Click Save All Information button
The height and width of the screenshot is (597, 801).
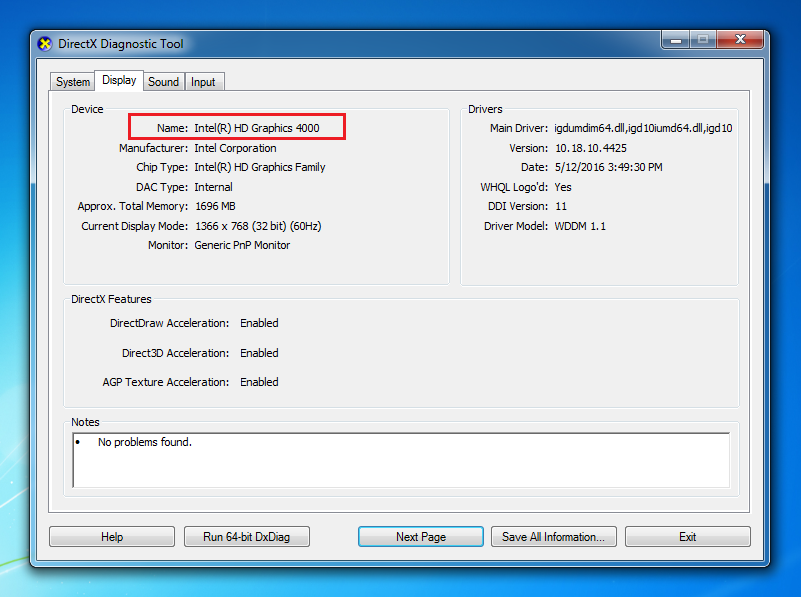click(x=553, y=537)
